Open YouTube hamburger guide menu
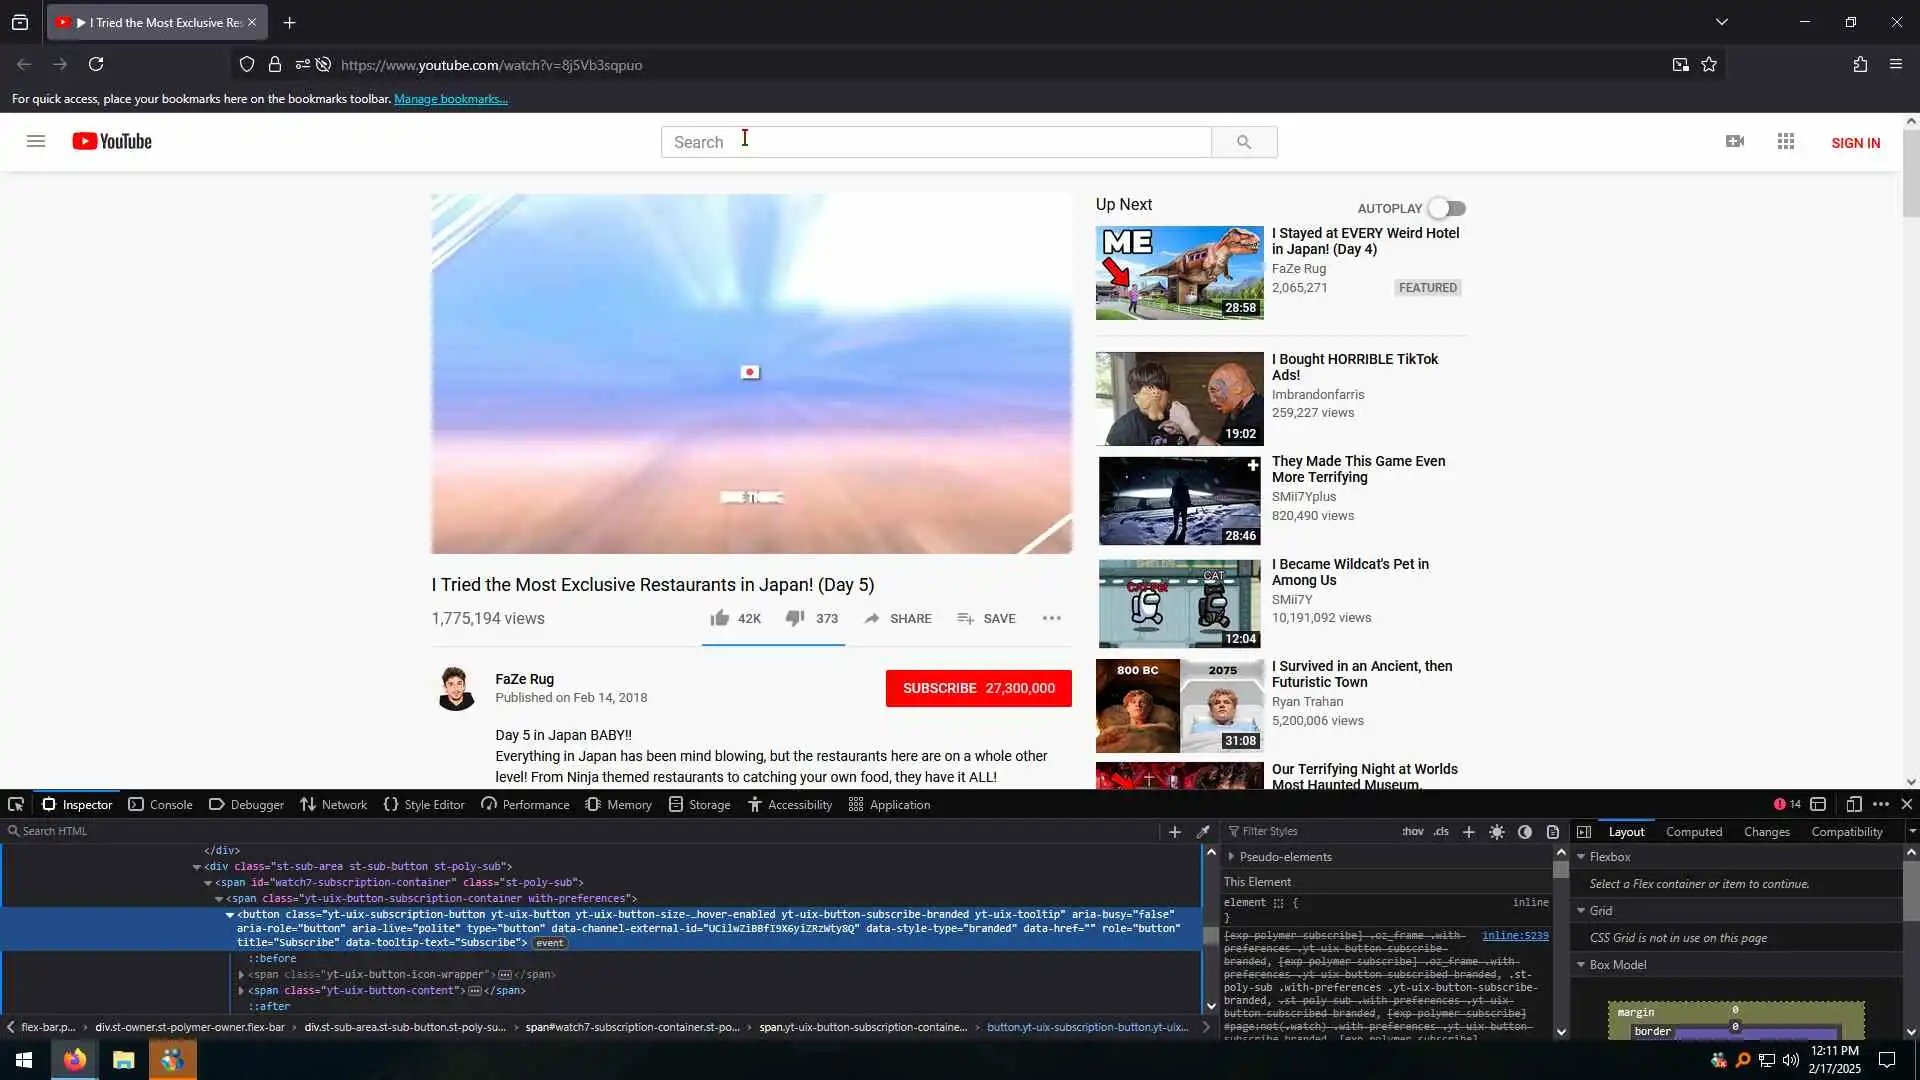1920x1080 pixels. (x=36, y=142)
